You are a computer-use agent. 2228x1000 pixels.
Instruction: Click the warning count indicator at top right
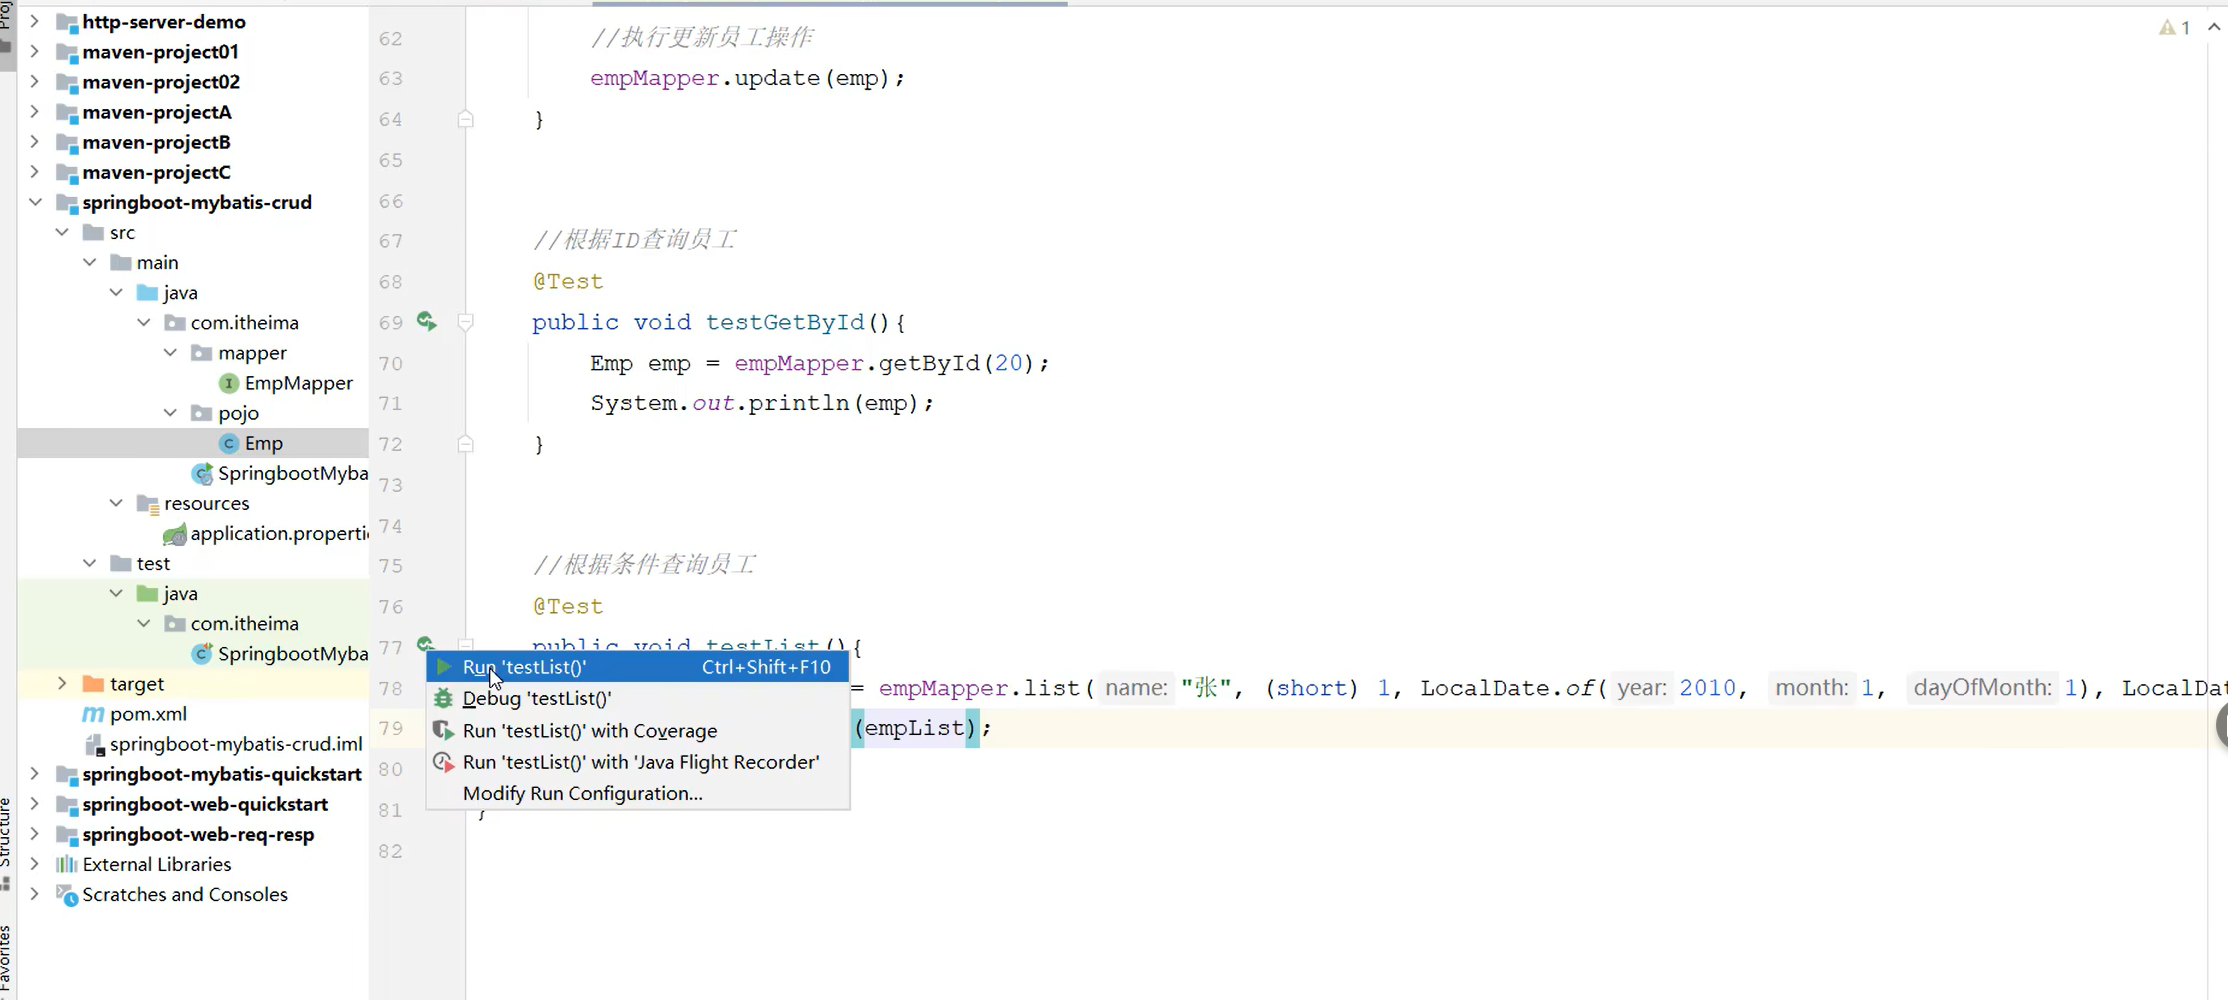click(2174, 27)
